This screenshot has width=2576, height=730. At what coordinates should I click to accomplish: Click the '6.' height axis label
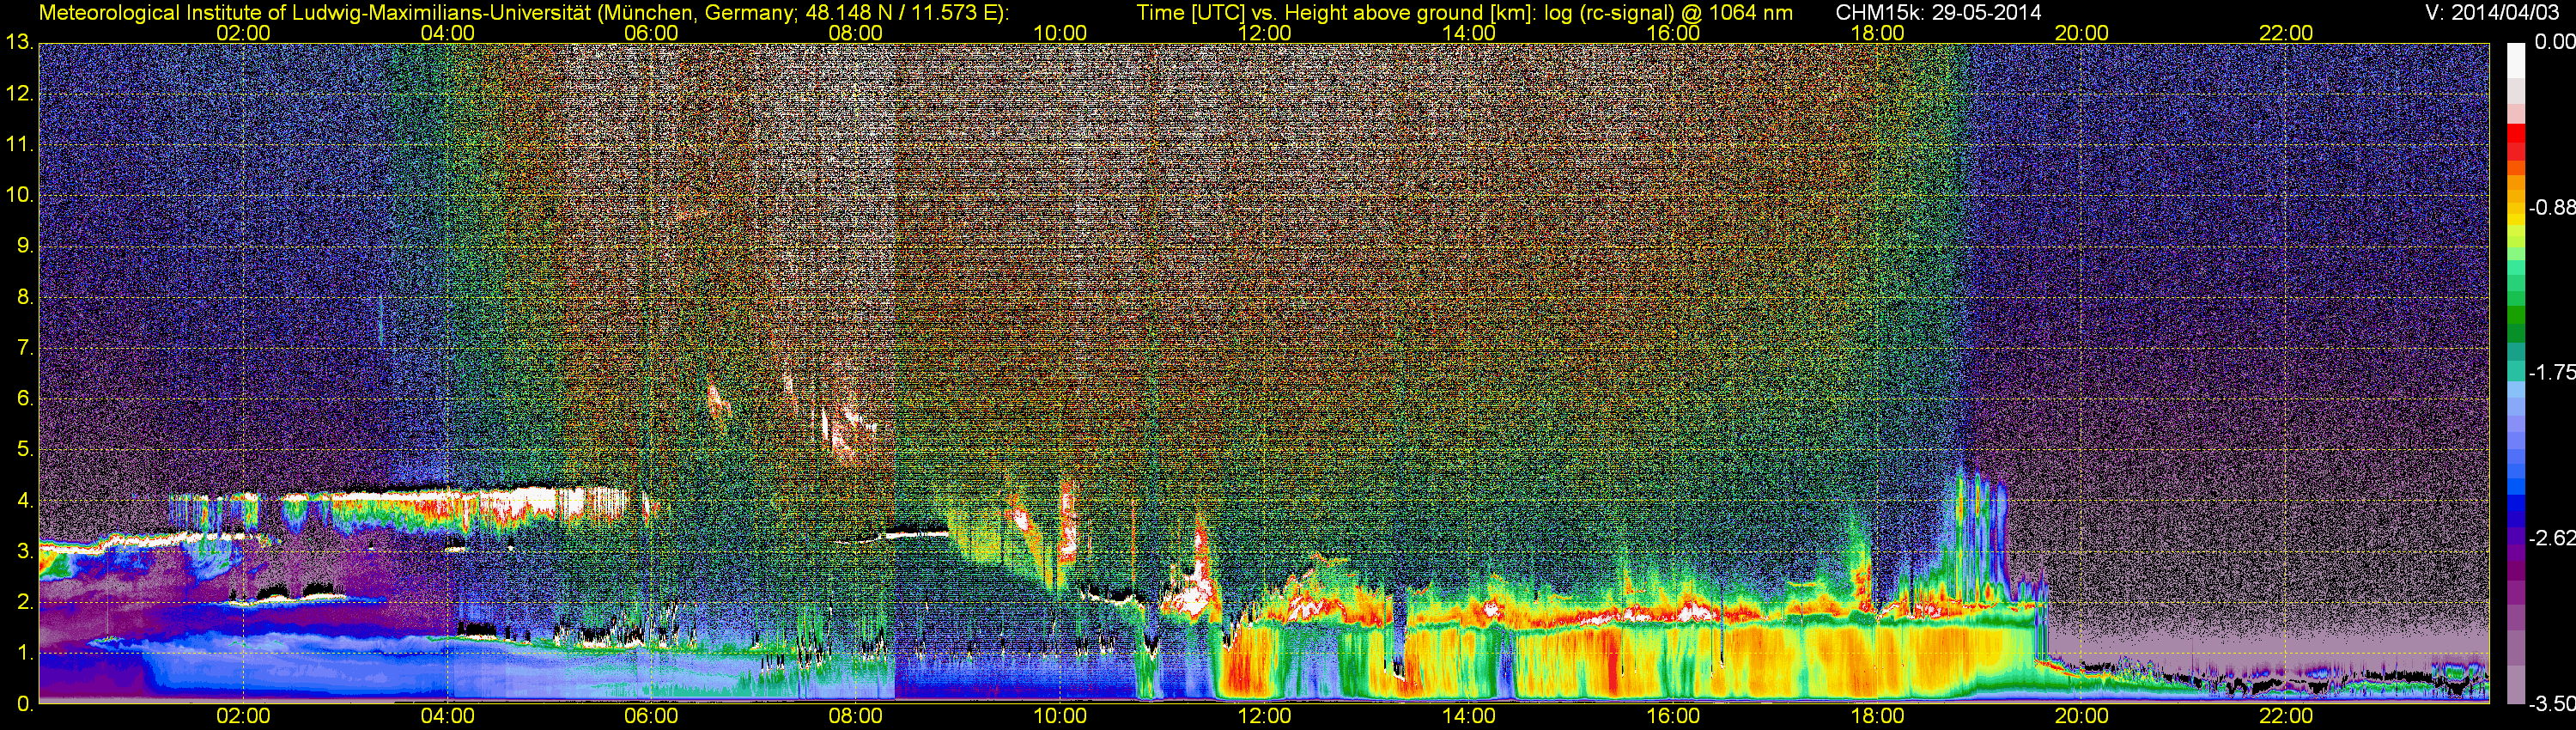point(25,399)
